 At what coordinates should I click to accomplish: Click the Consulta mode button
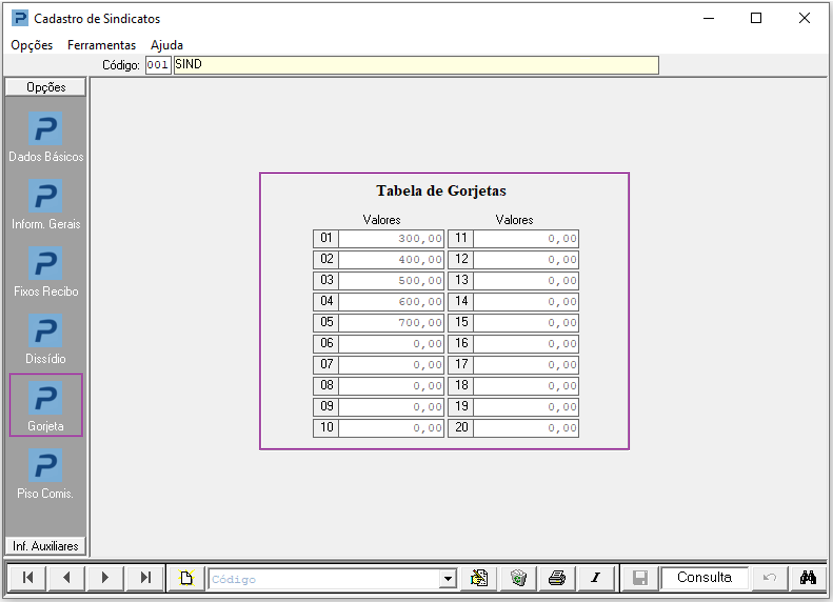coord(704,578)
